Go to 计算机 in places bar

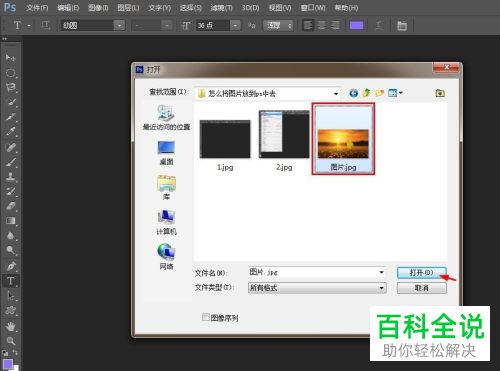coord(166,222)
